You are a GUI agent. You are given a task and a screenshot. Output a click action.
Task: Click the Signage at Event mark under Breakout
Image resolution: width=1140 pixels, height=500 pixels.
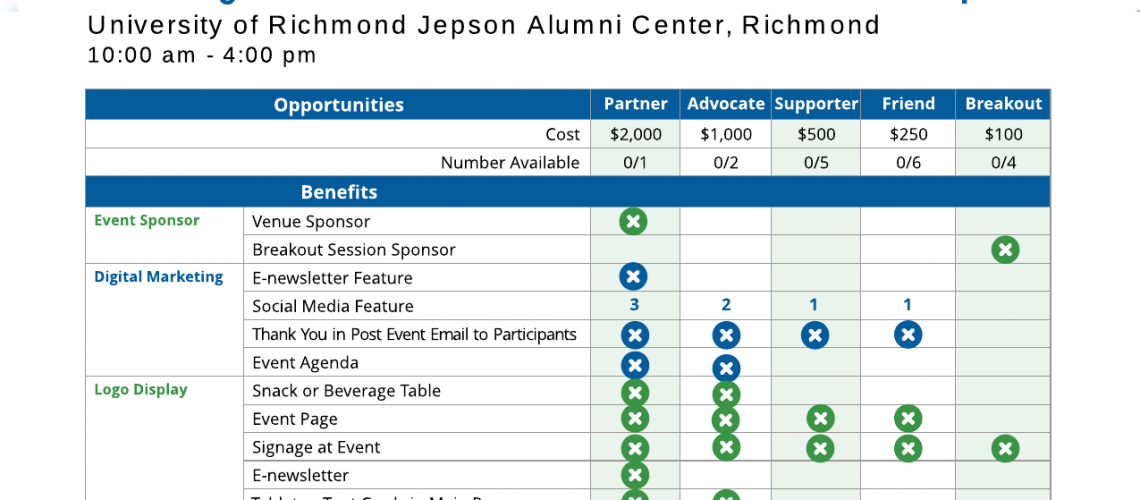[x=1005, y=448]
